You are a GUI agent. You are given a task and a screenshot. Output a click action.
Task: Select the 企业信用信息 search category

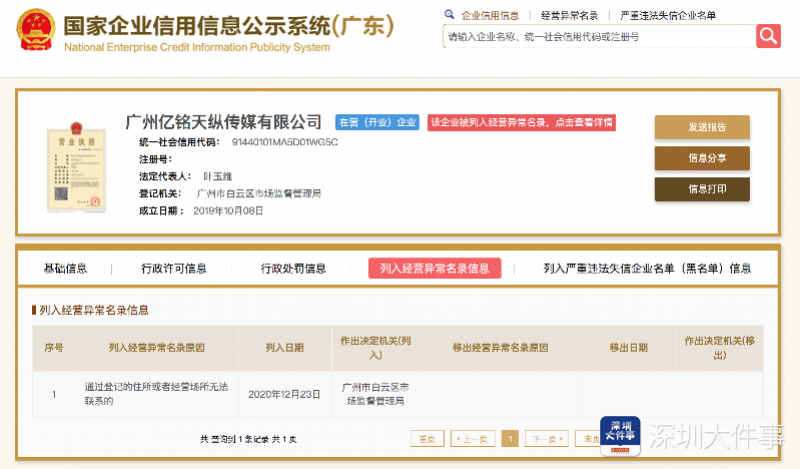pyautogui.click(x=490, y=15)
